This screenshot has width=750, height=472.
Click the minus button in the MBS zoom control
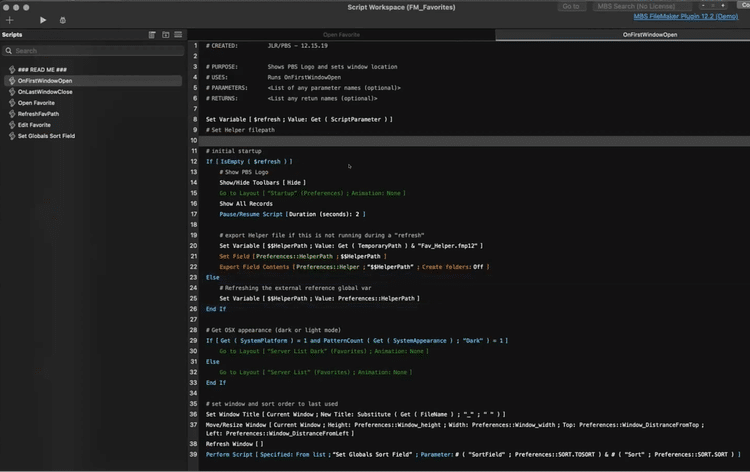[703, 6]
